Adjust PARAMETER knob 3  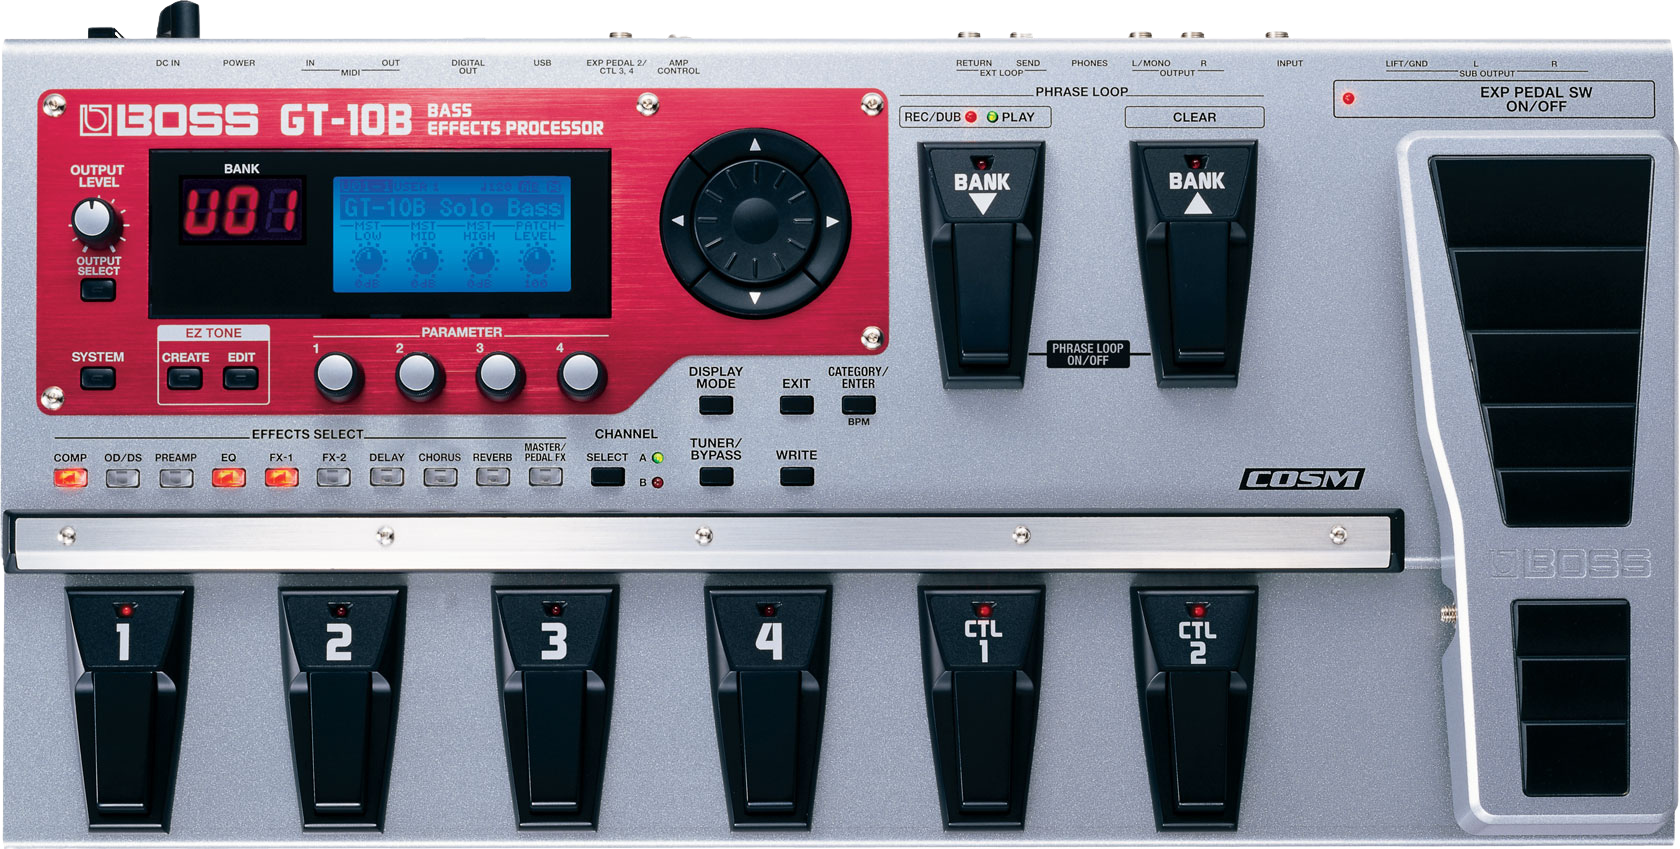tap(499, 375)
